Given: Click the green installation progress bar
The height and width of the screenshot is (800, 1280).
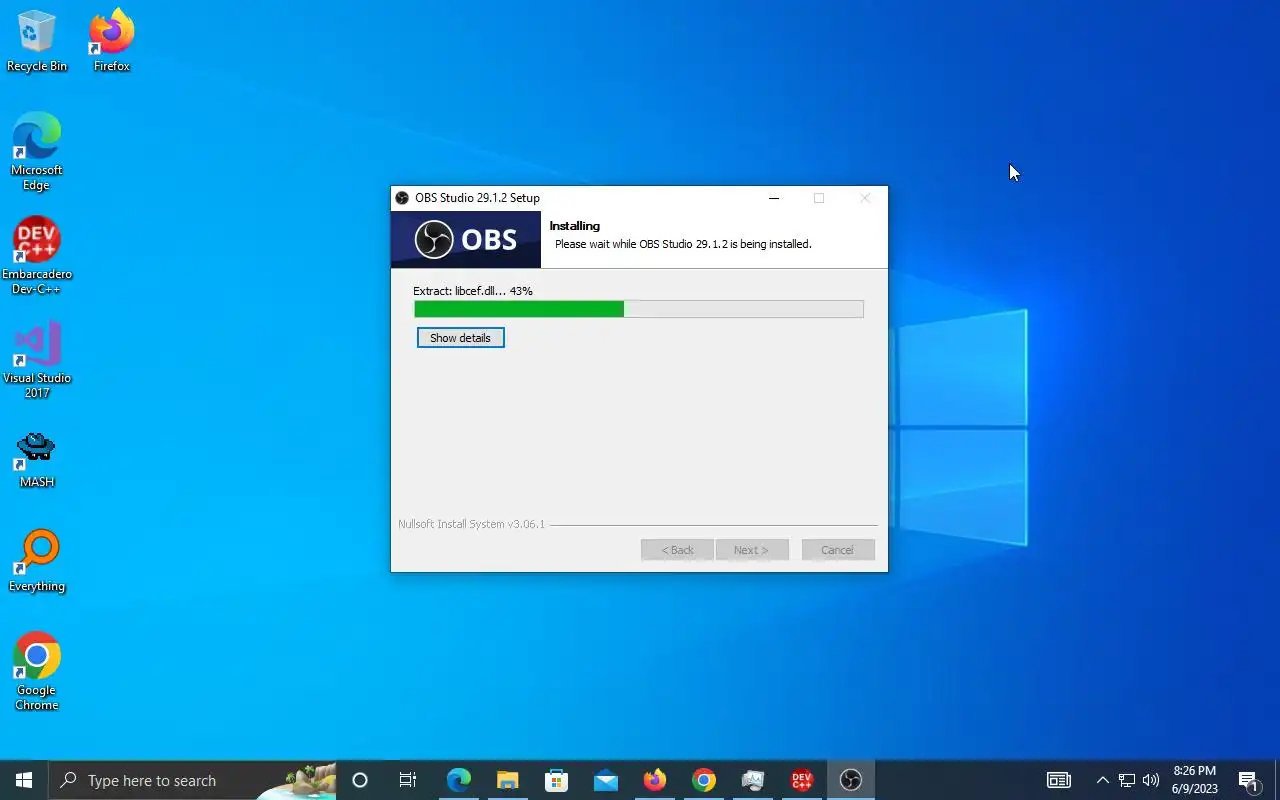Looking at the screenshot, I should [x=639, y=310].
